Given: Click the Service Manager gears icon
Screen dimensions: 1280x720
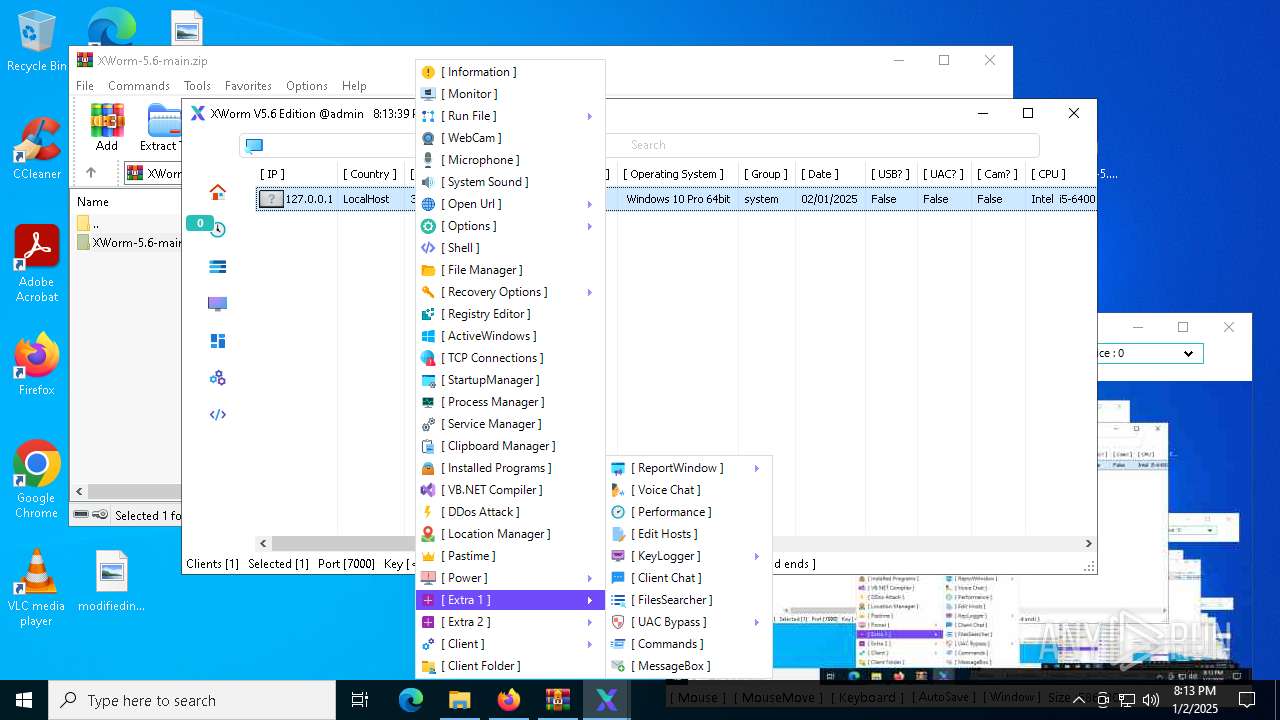Looking at the screenshot, I should pos(428,424).
